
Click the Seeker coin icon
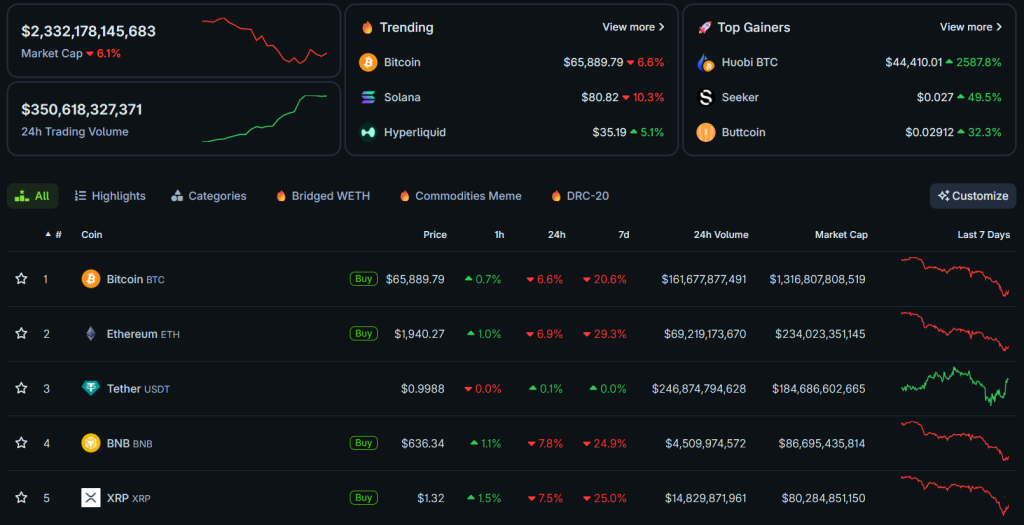pos(705,97)
